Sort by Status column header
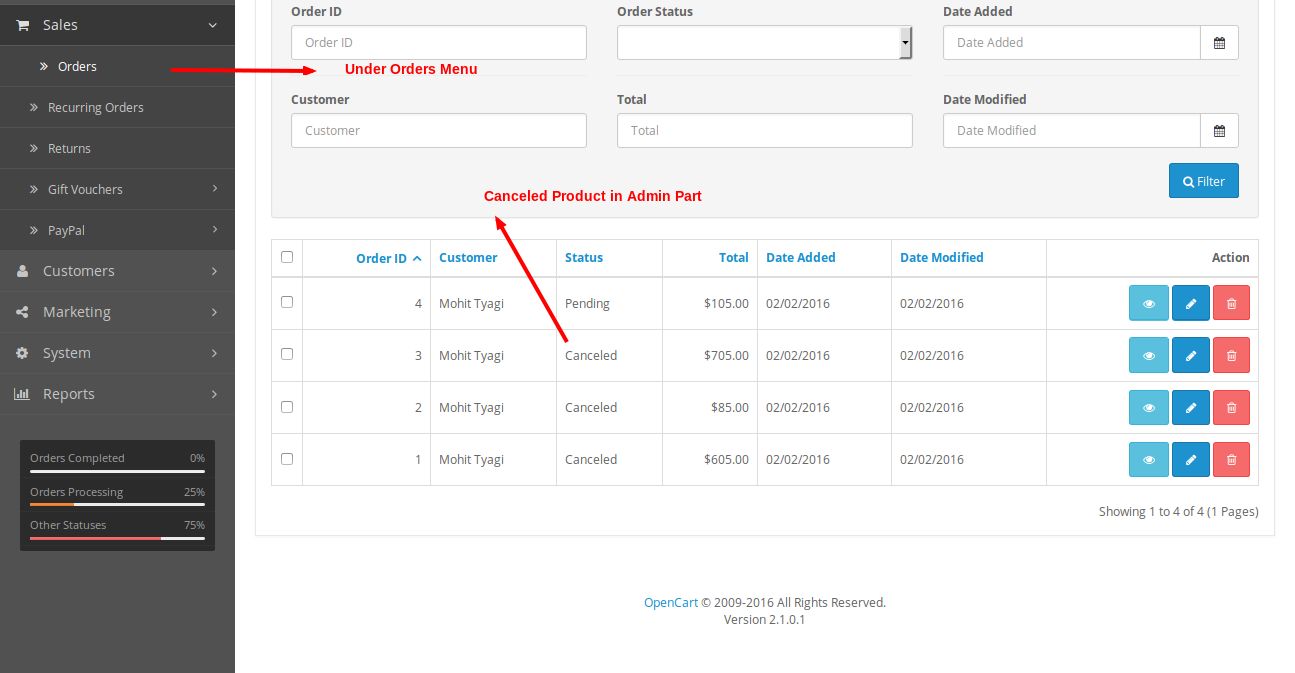This screenshot has width=1295, height=673. (584, 257)
